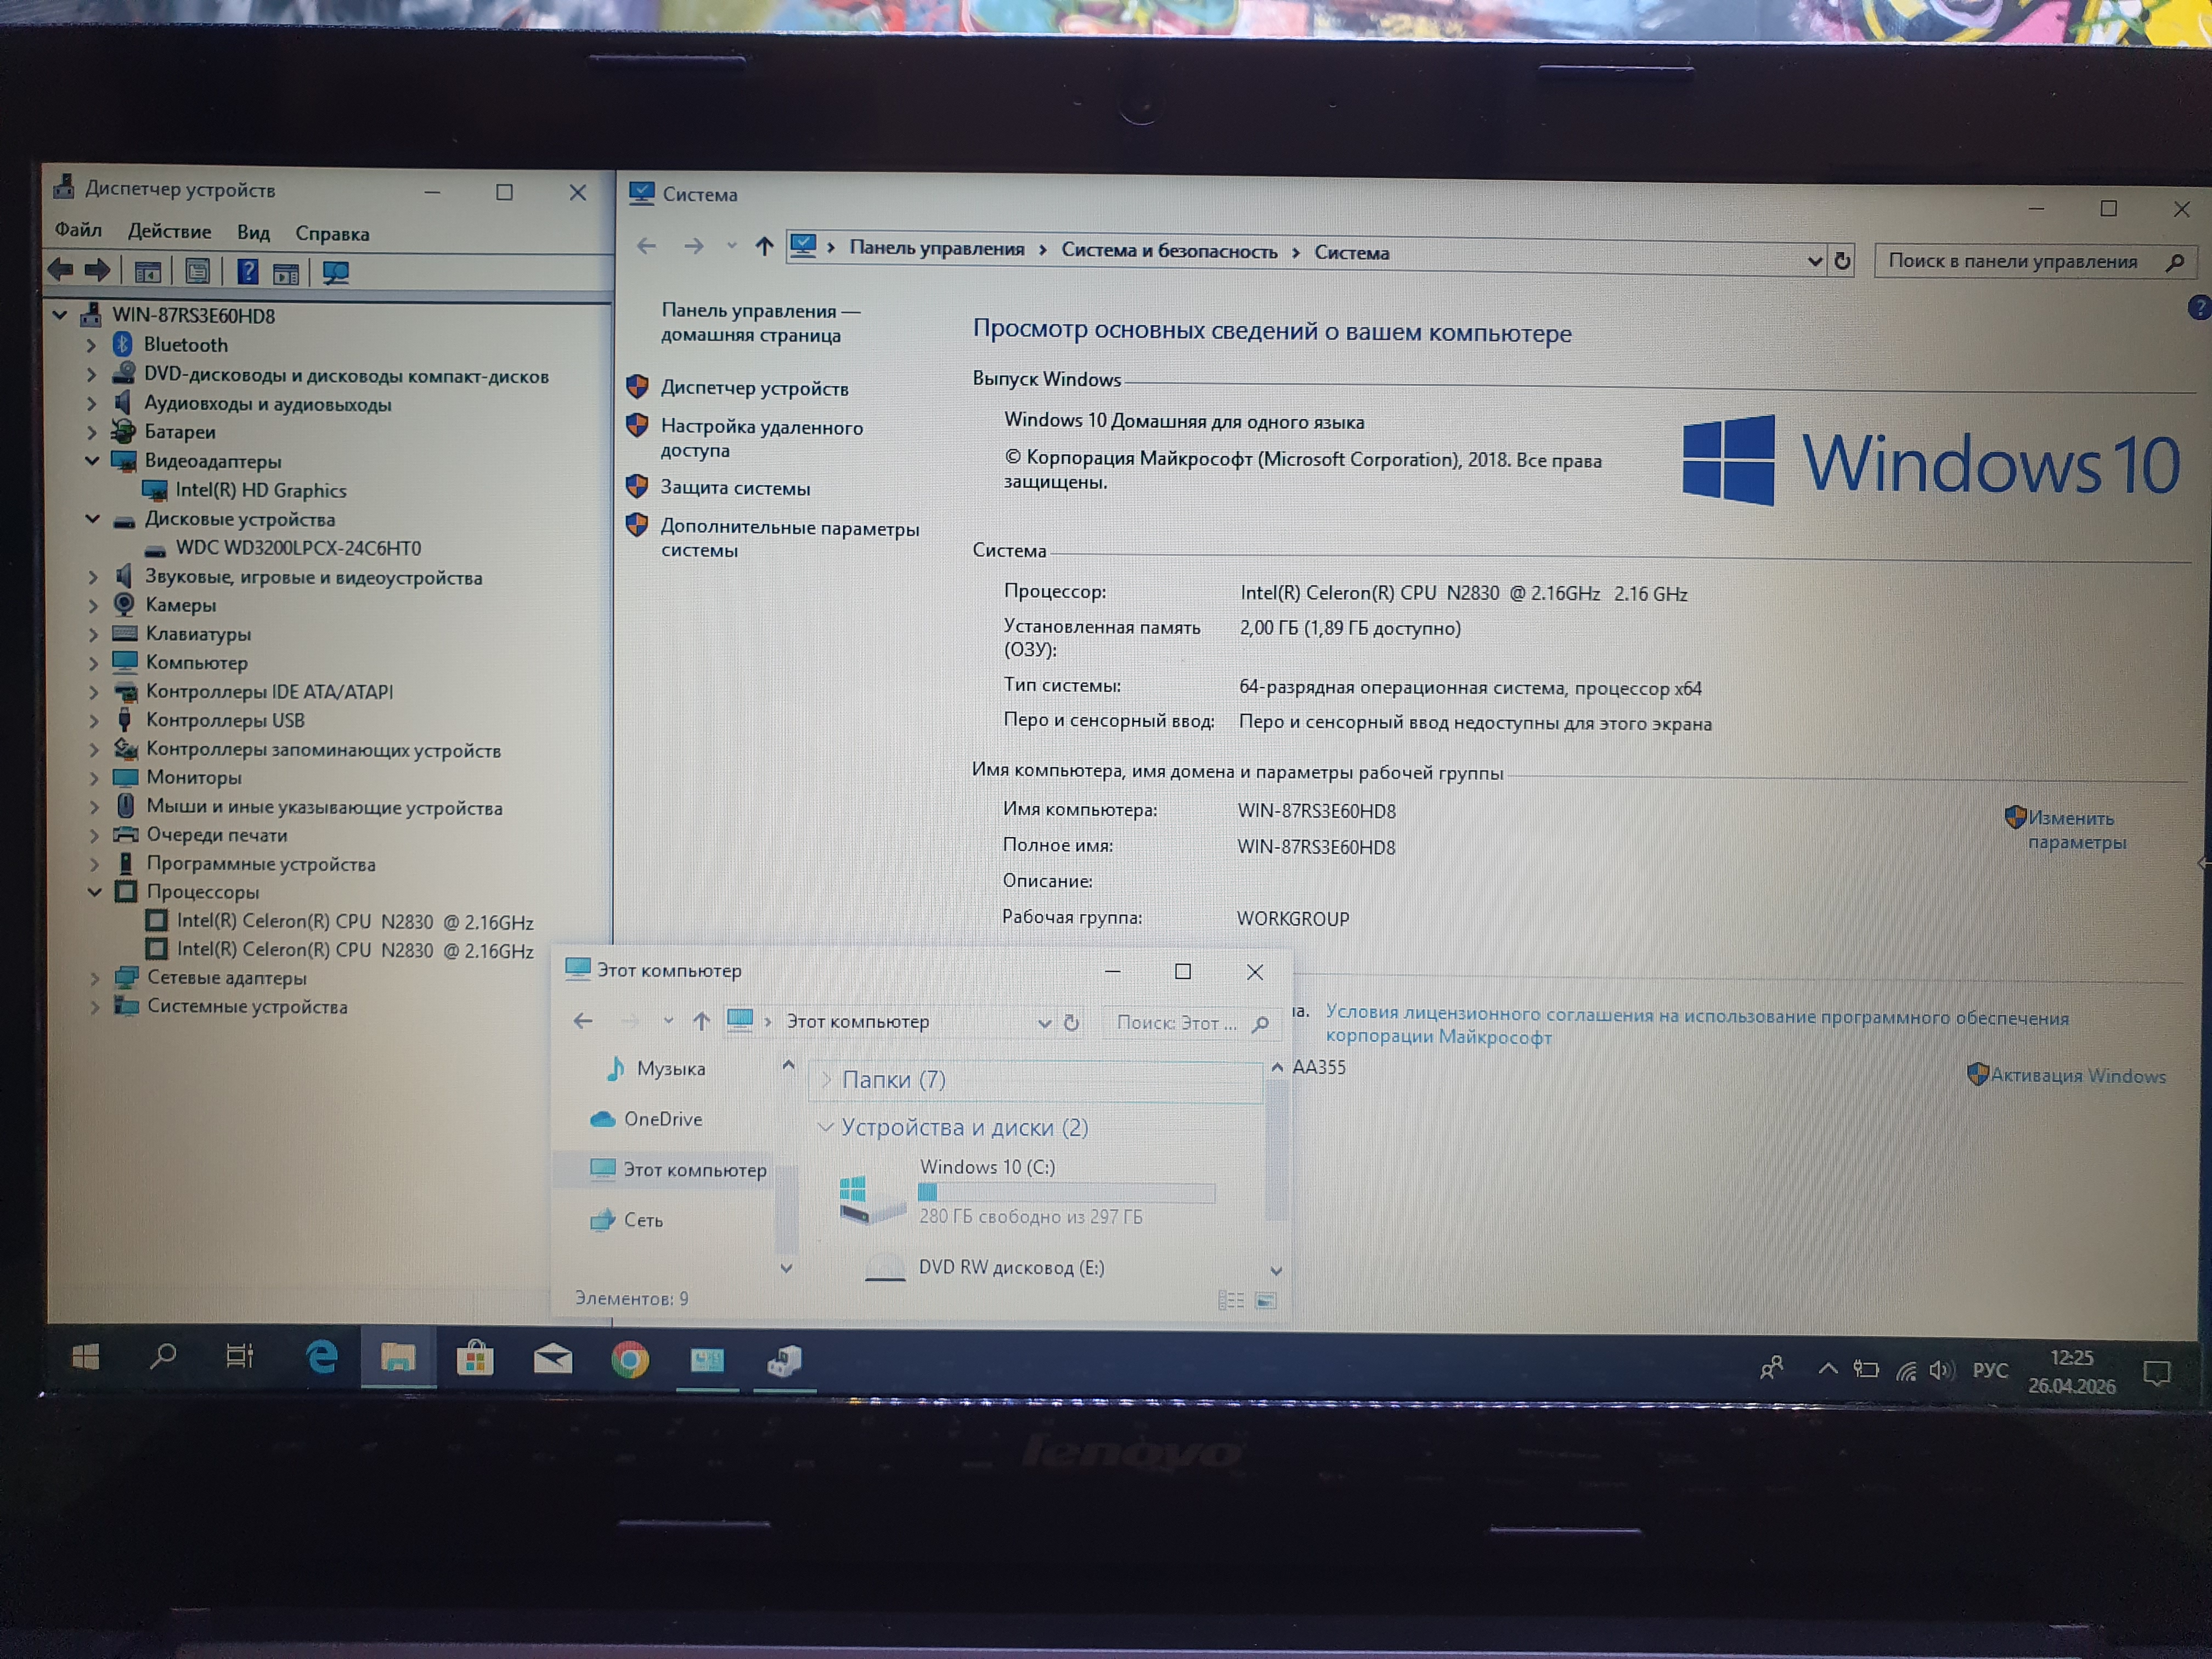Open the Mail app from the taskbar

(x=552, y=1359)
